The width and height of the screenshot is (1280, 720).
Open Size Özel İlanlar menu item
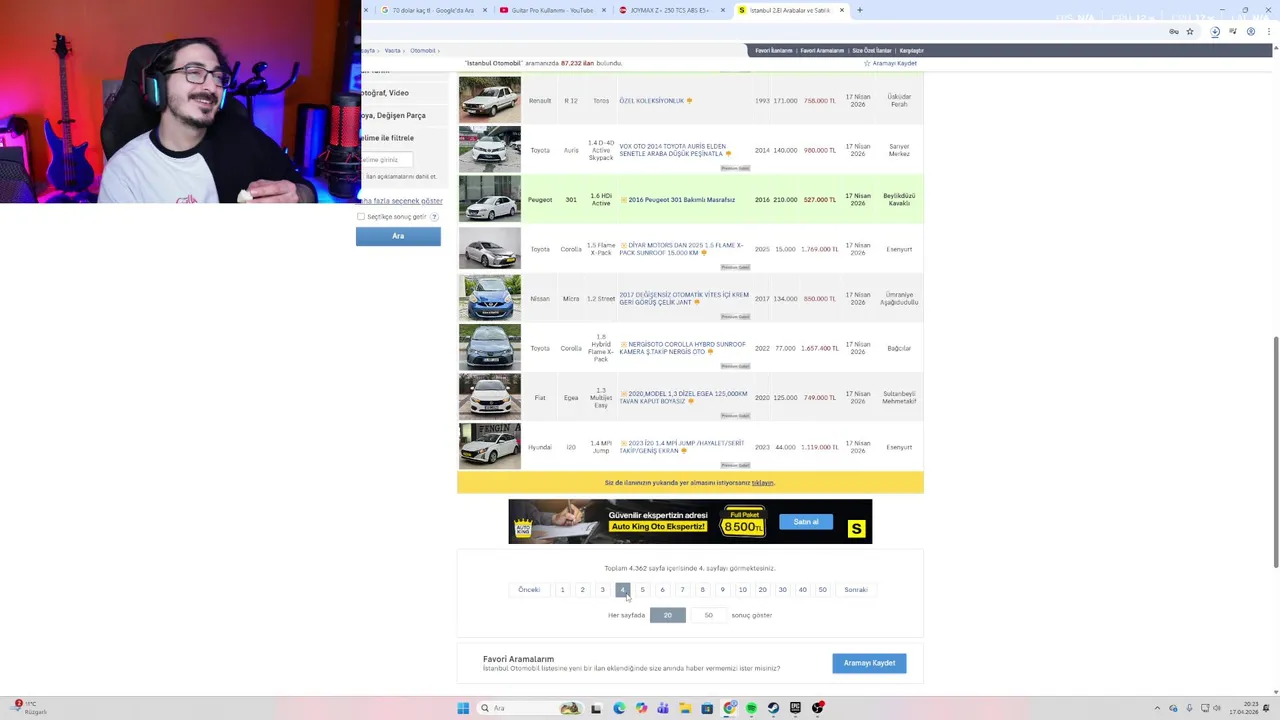pos(871,50)
